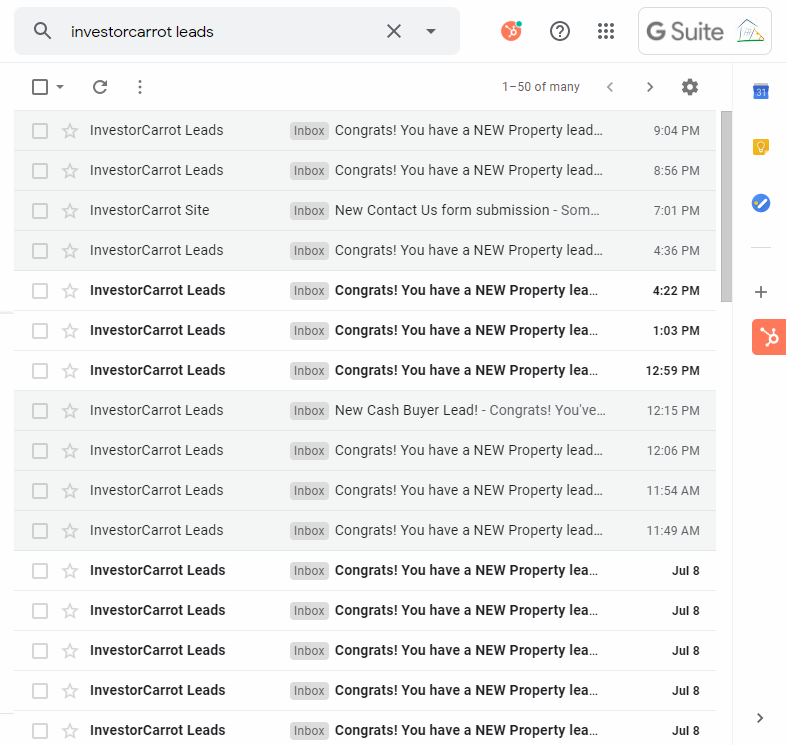Select the 4:22 PM email checkbox
This screenshot has height=745, width=786.
[40, 291]
